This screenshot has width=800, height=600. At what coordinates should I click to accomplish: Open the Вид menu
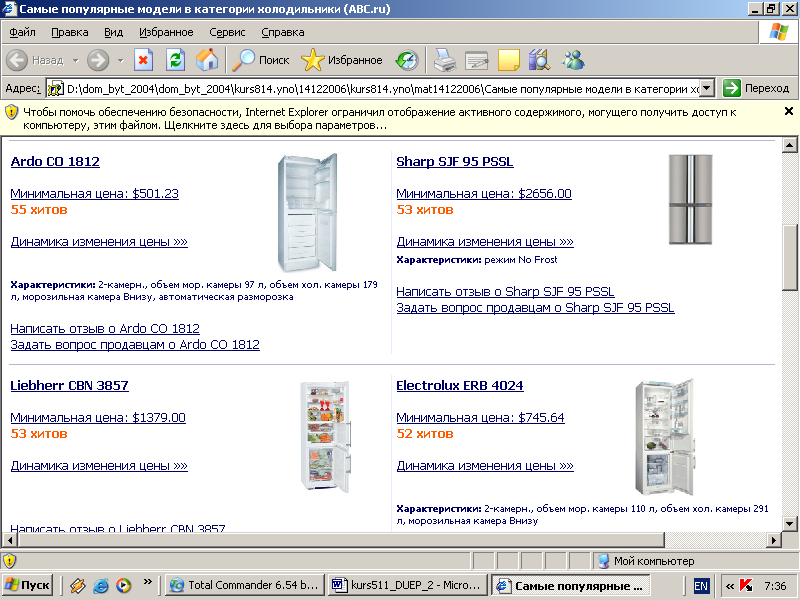[x=114, y=32]
